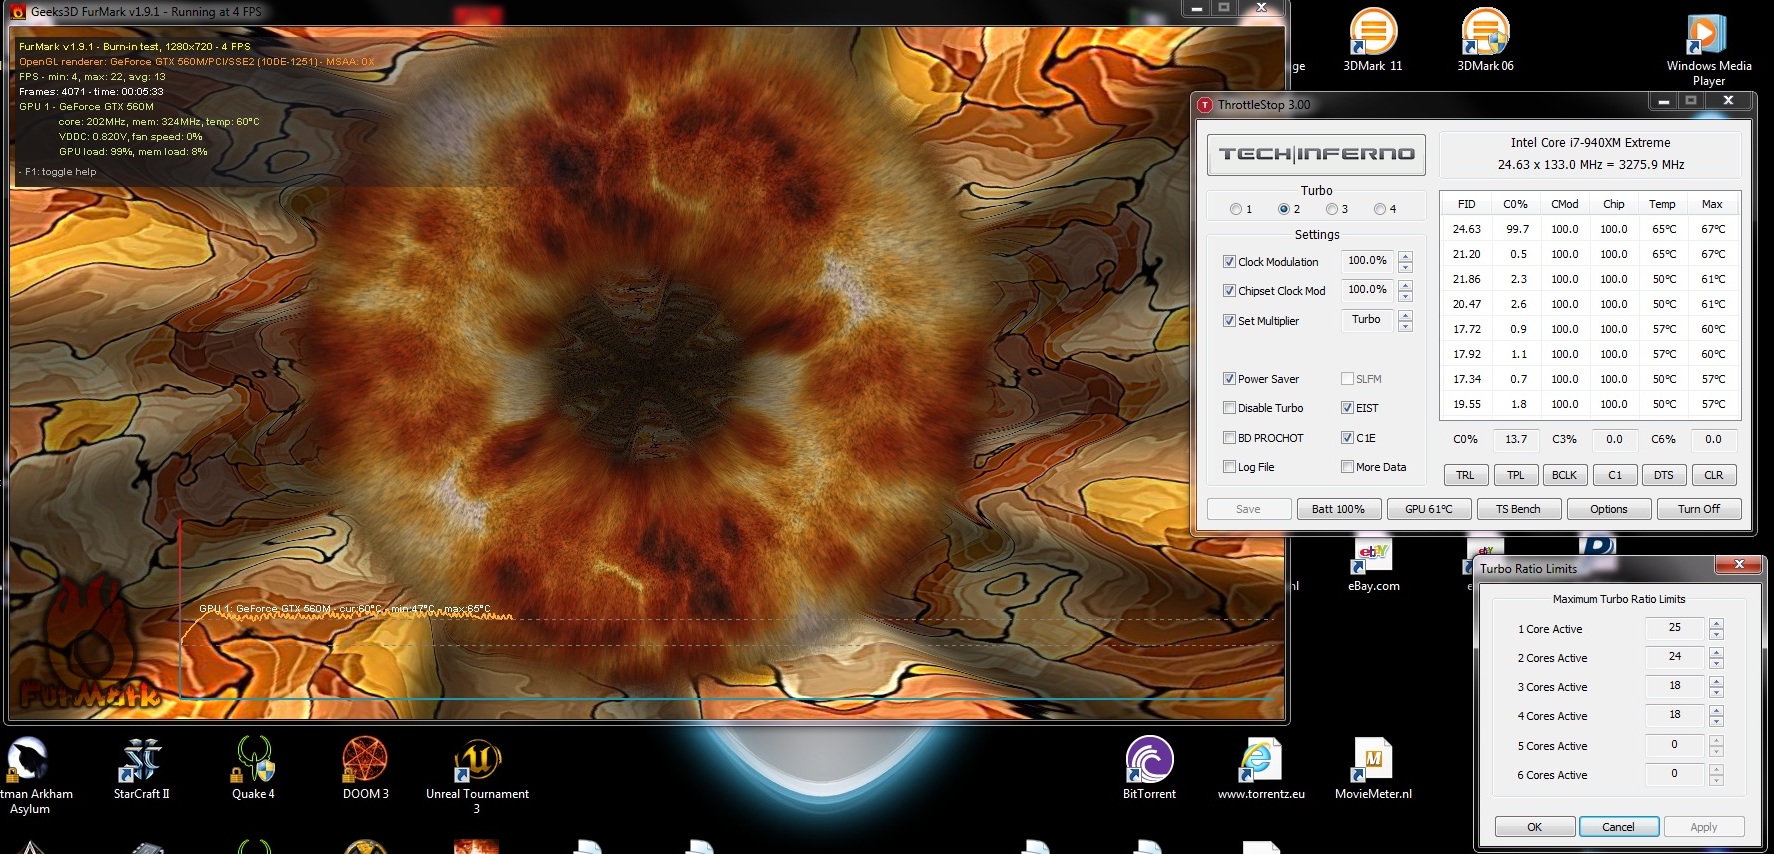Increase 1 Core Active ratio up arrow

point(1716,624)
